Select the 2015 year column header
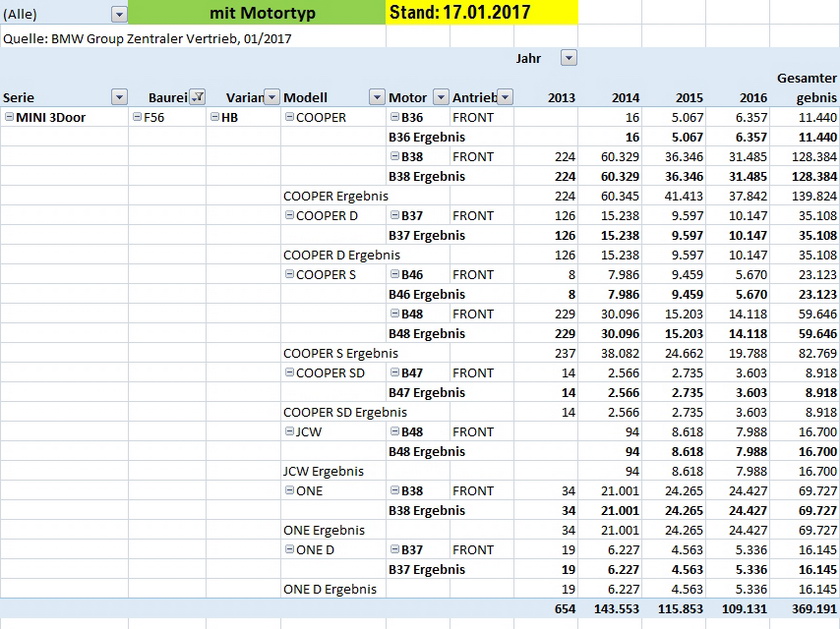840x629 pixels. click(x=689, y=98)
